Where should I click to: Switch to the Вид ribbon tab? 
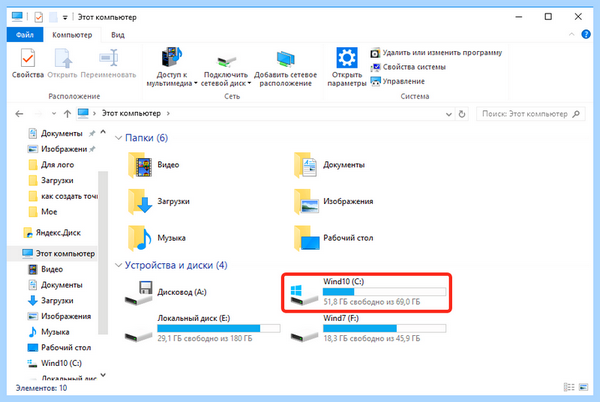(118, 35)
